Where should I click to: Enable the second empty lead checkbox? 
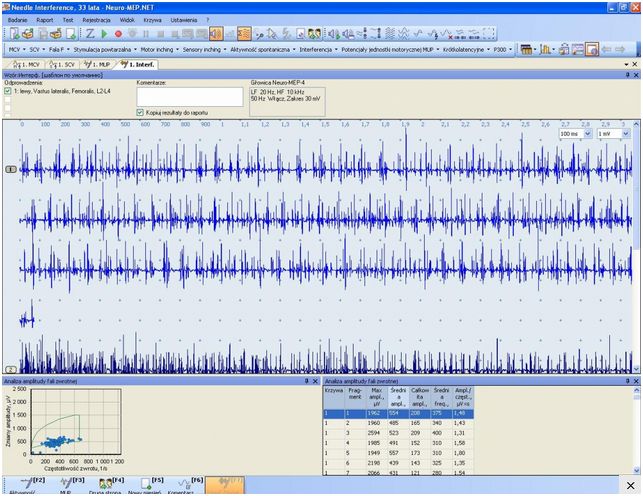point(9,101)
